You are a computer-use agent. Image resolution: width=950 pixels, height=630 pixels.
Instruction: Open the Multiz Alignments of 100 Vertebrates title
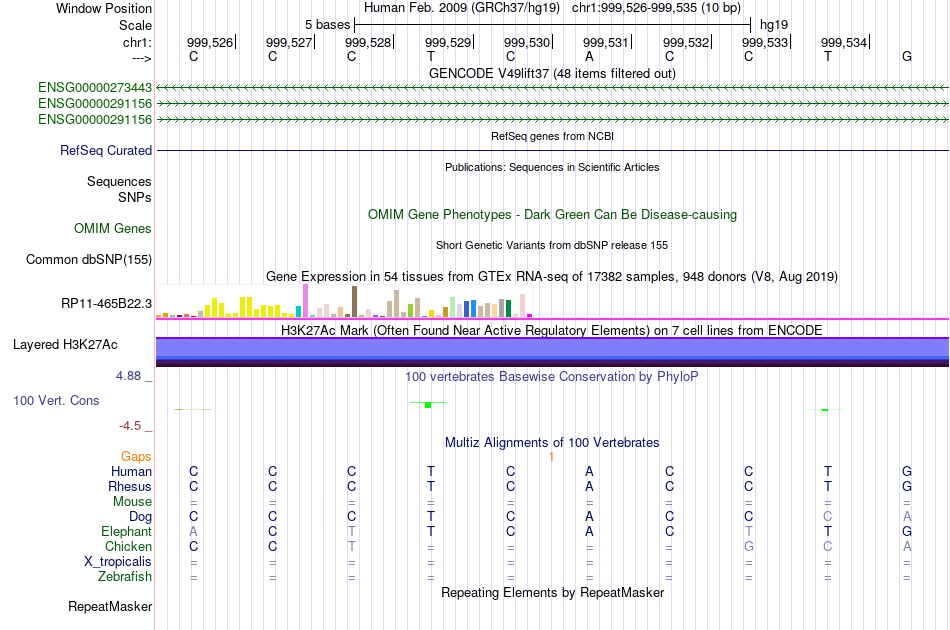tap(552, 443)
